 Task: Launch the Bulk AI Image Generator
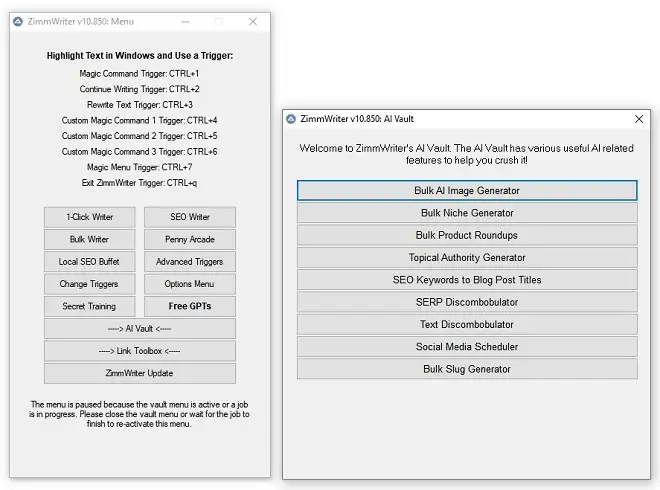(x=467, y=190)
